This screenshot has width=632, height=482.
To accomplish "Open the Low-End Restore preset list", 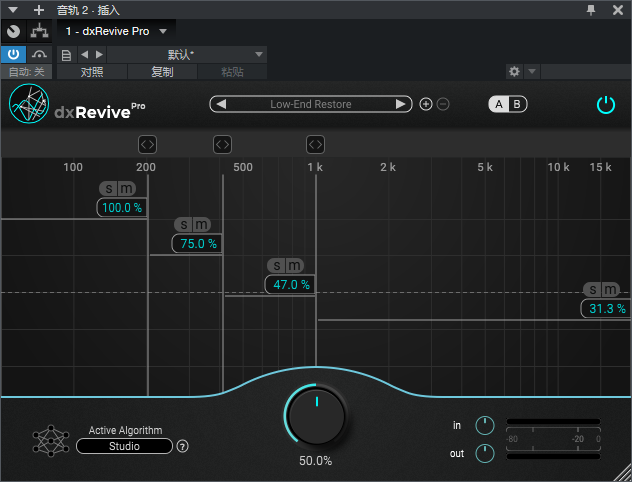I will click(x=311, y=104).
